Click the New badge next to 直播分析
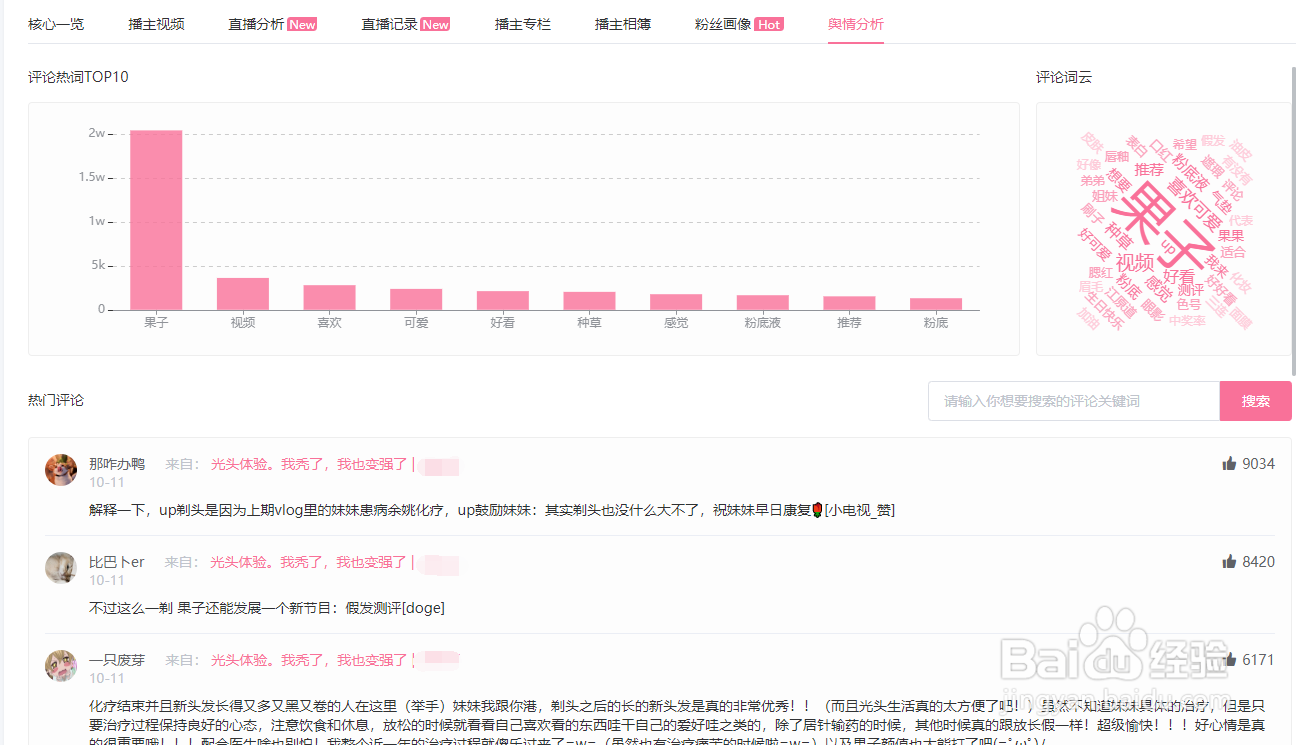Viewport: 1304px width, 745px height. point(302,23)
